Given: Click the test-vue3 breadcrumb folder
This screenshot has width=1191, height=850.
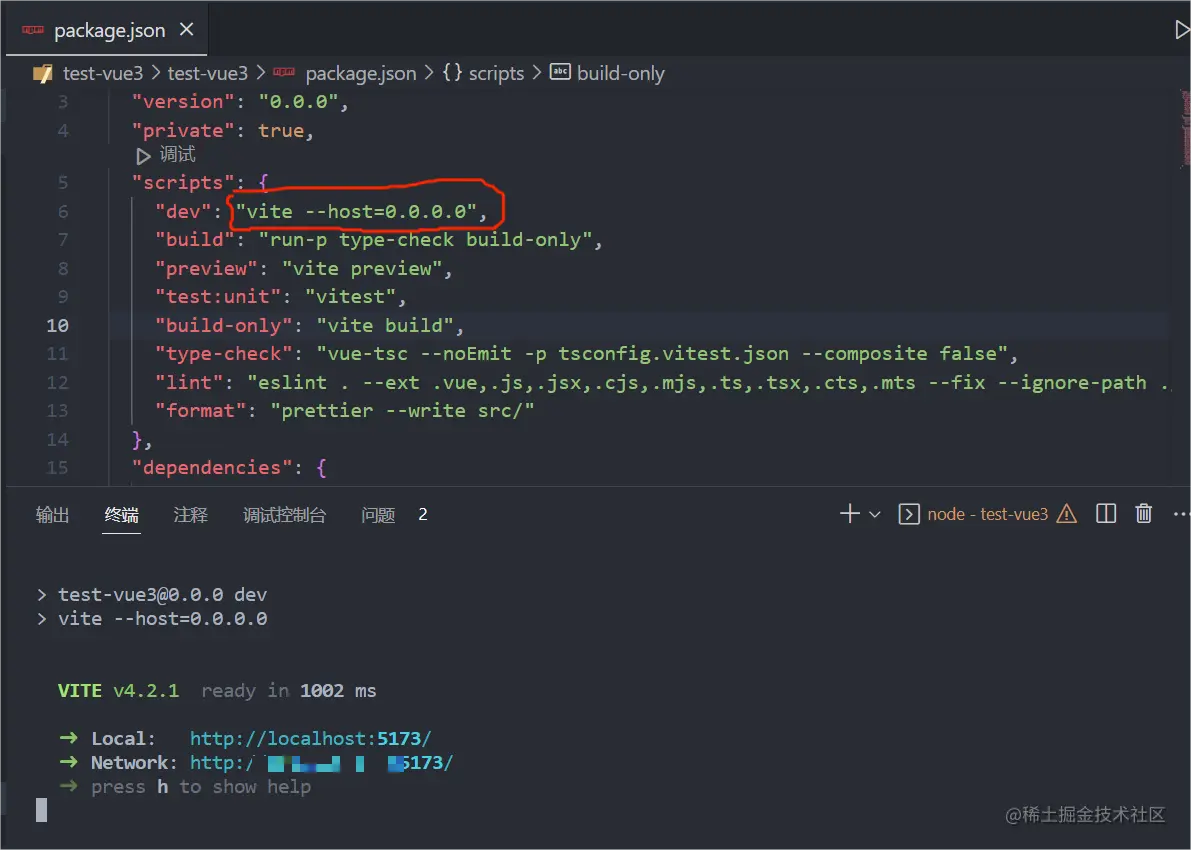Looking at the screenshot, I should point(104,72).
